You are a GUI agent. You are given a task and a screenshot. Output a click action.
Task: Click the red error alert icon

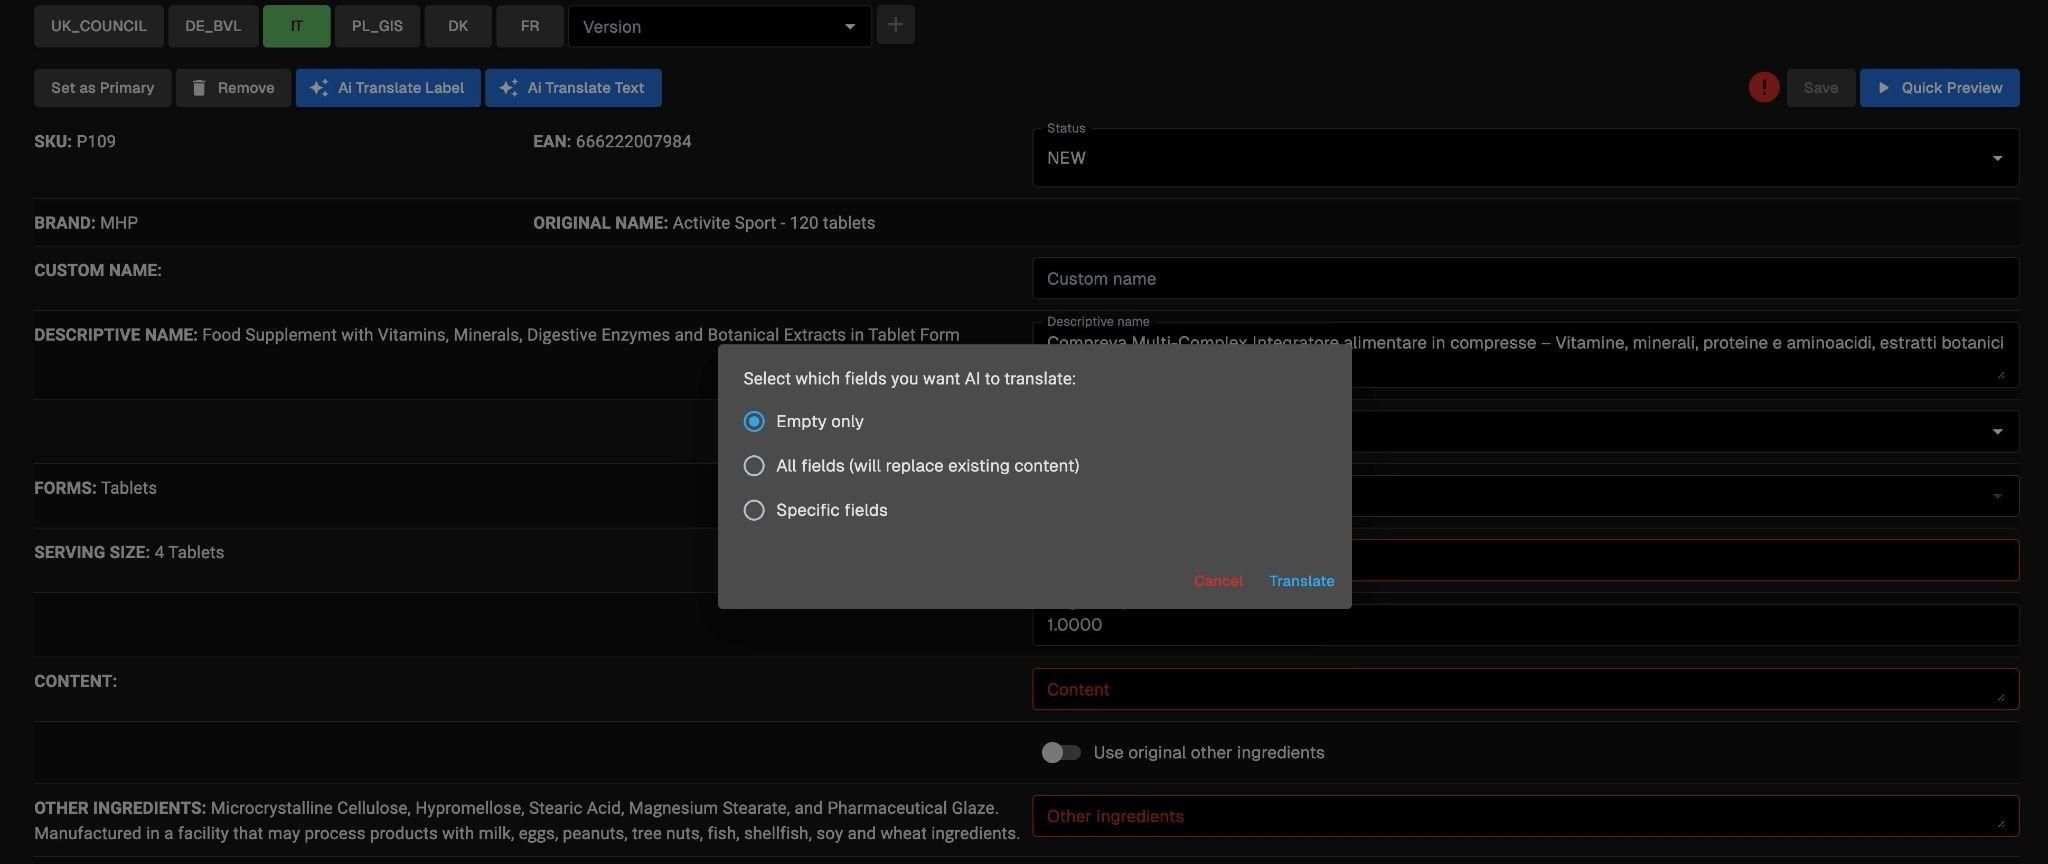pos(1763,88)
